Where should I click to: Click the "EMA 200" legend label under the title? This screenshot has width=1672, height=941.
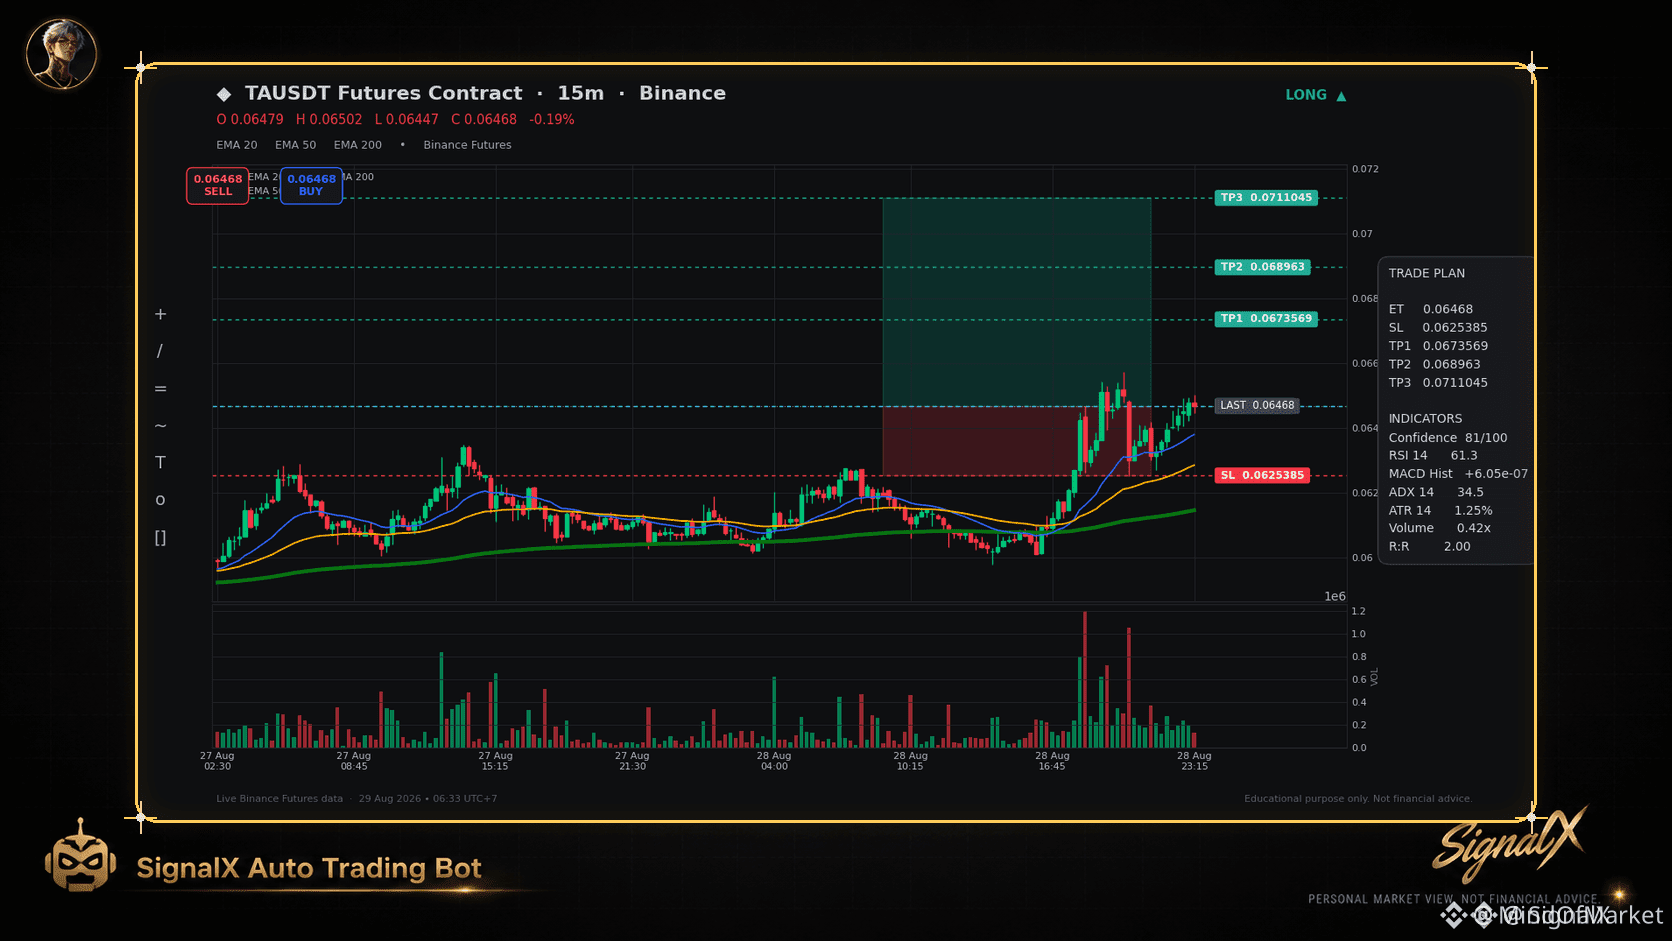(x=358, y=145)
